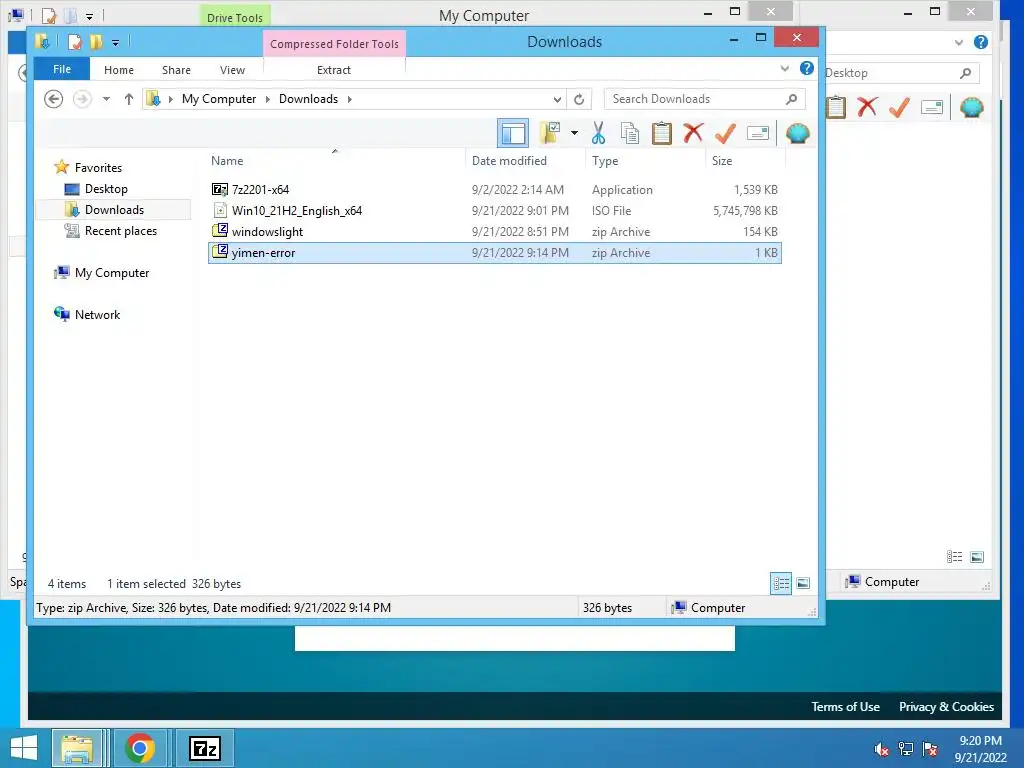
Task: Click the Copy icon in Downloads toolbar
Action: click(x=630, y=133)
